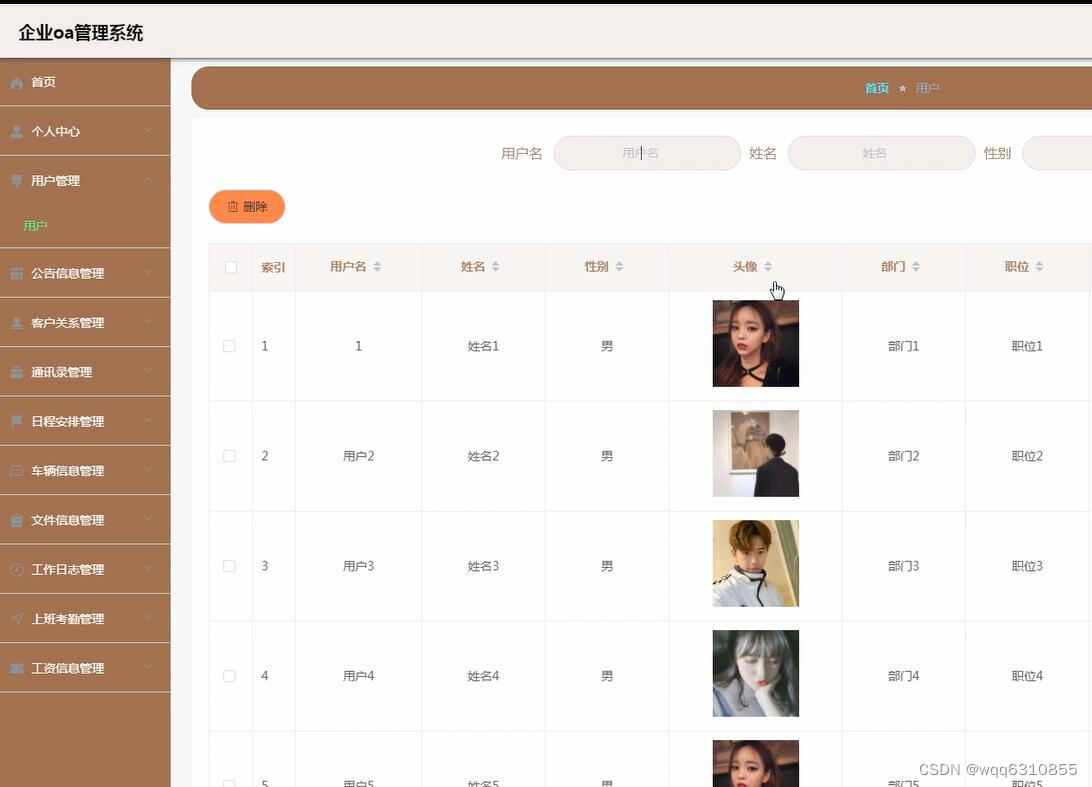Viewport: 1092px width, 787px height.
Task: Check the checkbox for row 1
Action: tap(229, 346)
